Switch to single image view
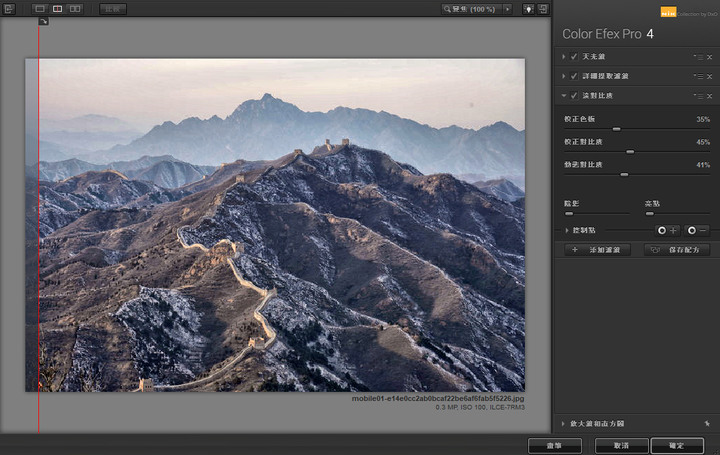 coord(40,9)
